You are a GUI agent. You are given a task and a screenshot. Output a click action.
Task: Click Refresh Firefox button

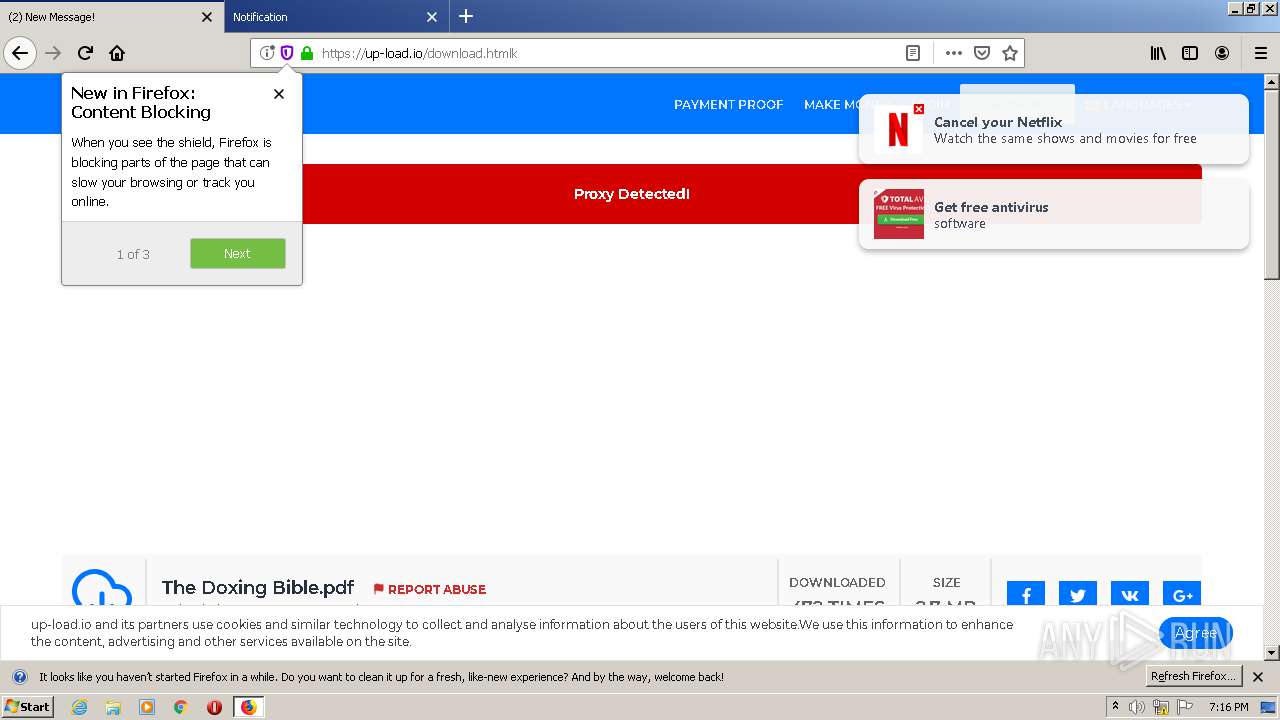tap(1194, 677)
